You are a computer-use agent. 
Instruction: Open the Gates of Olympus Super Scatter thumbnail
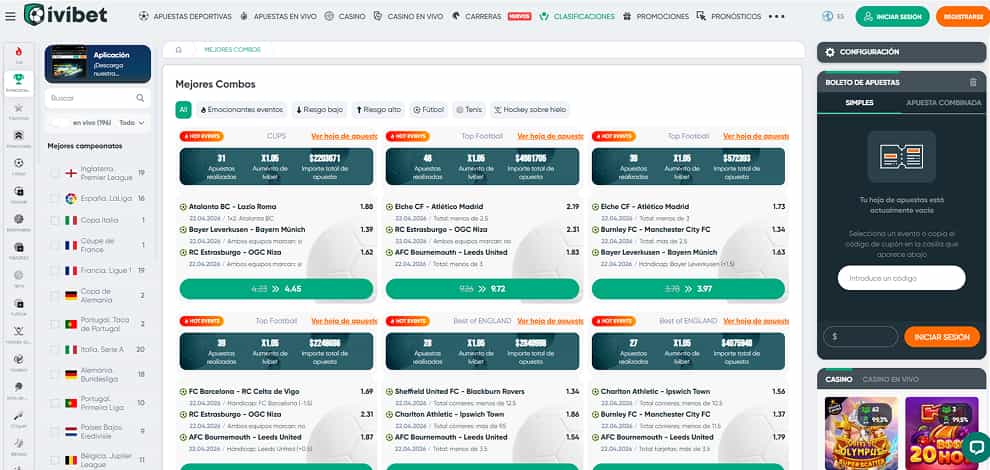click(x=861, y=433)
